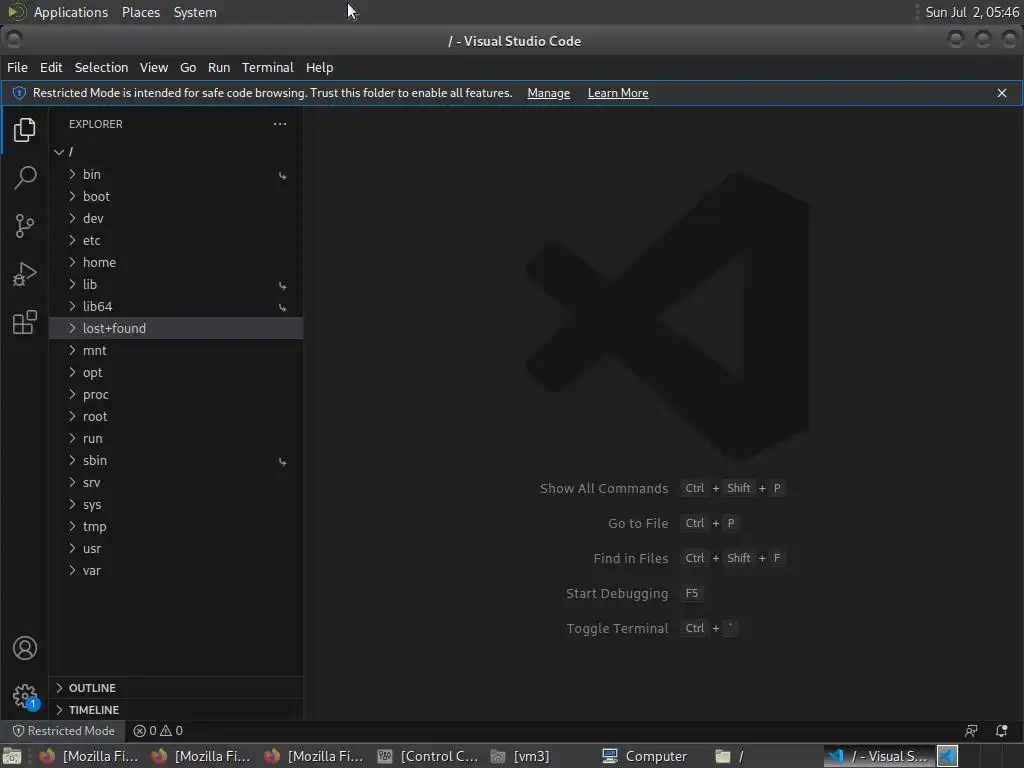Click the VS Code icon at the taskbar end
The image size is (1024, 768).
(x=948, y=756)
